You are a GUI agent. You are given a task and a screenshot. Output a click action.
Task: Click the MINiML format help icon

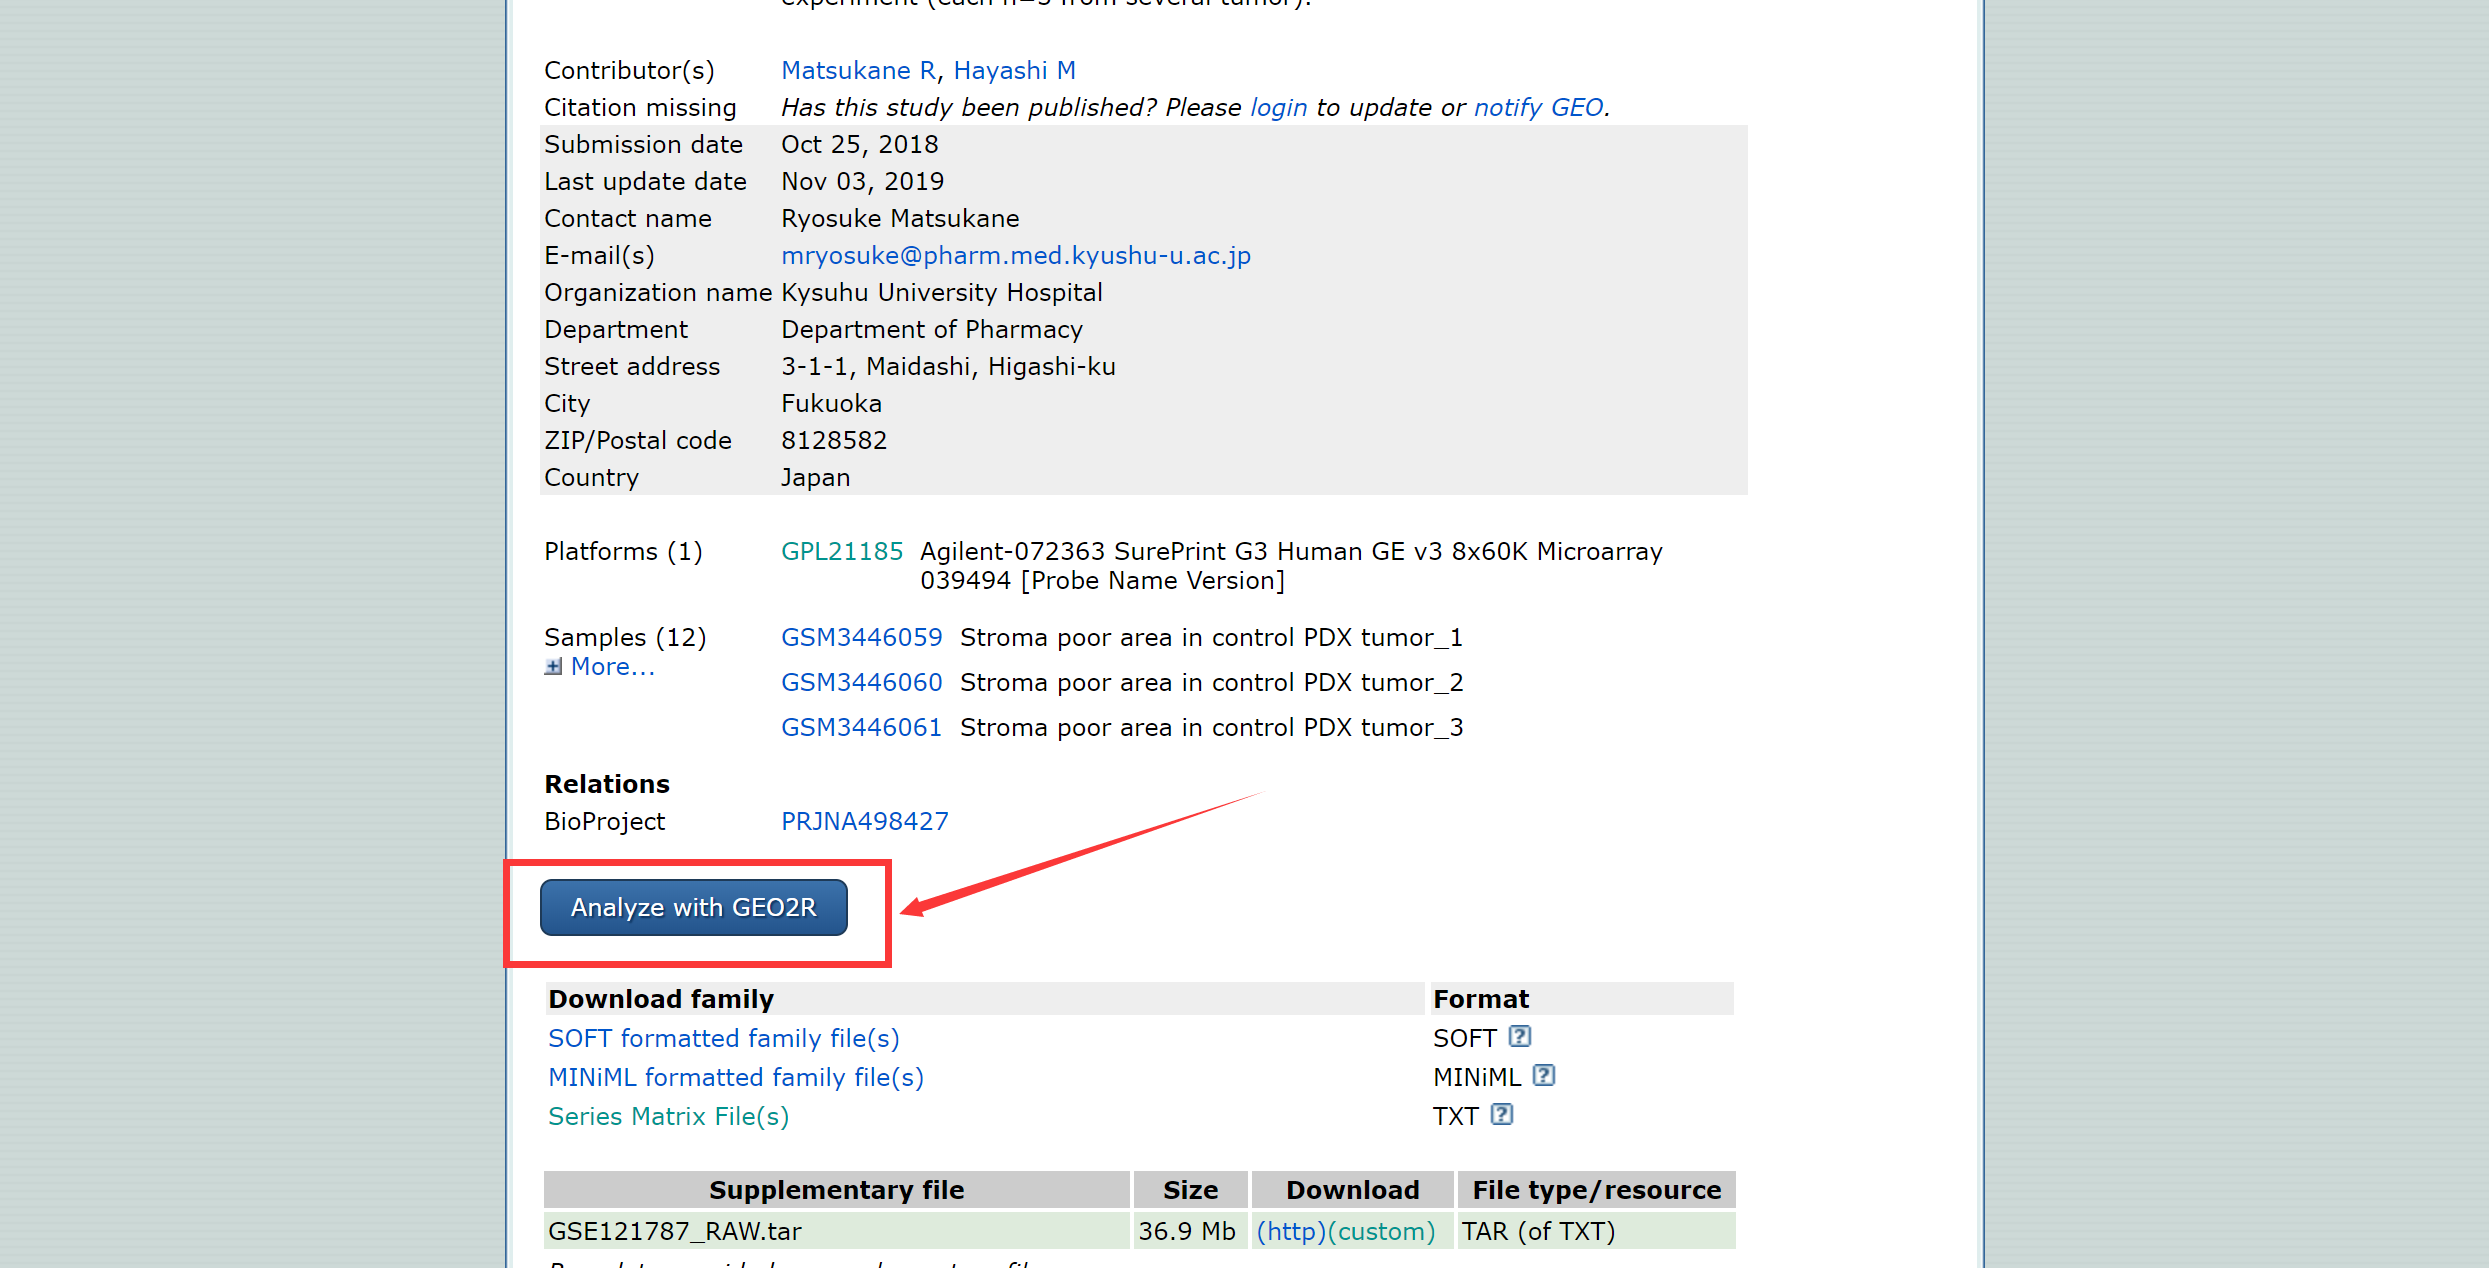point(1543,1075)
